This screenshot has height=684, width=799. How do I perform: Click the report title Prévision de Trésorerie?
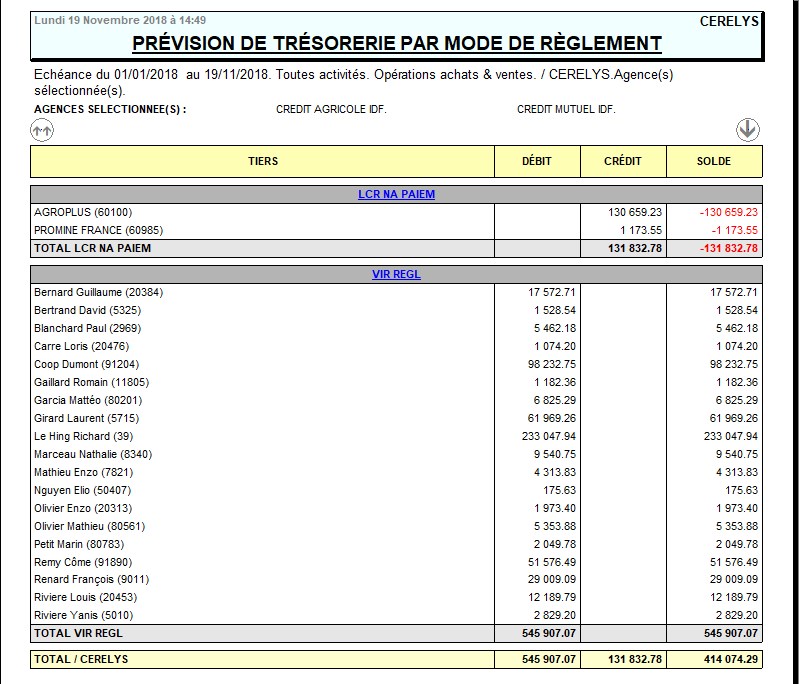396,43
